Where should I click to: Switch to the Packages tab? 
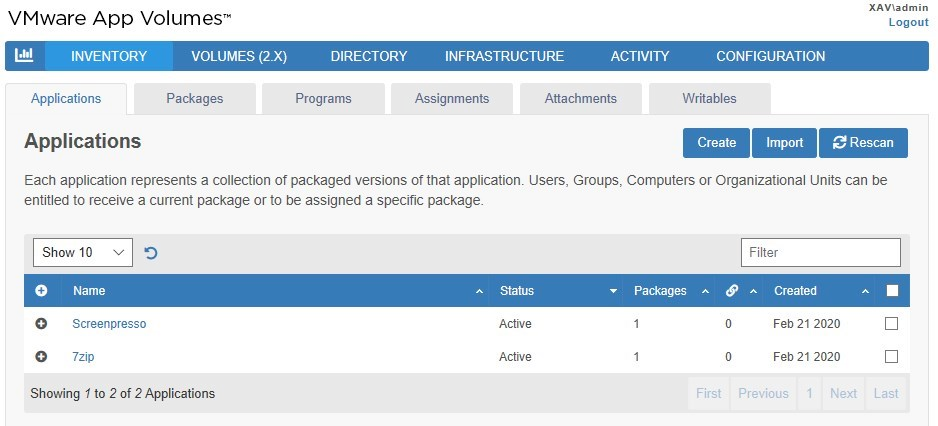[x=194, y=99]
